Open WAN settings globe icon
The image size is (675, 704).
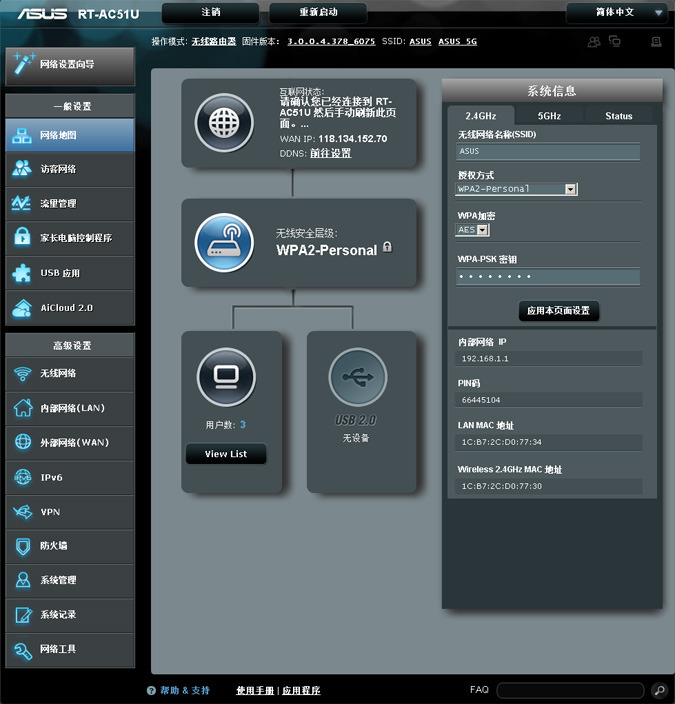pyautogui.click(x=22, y=442)
